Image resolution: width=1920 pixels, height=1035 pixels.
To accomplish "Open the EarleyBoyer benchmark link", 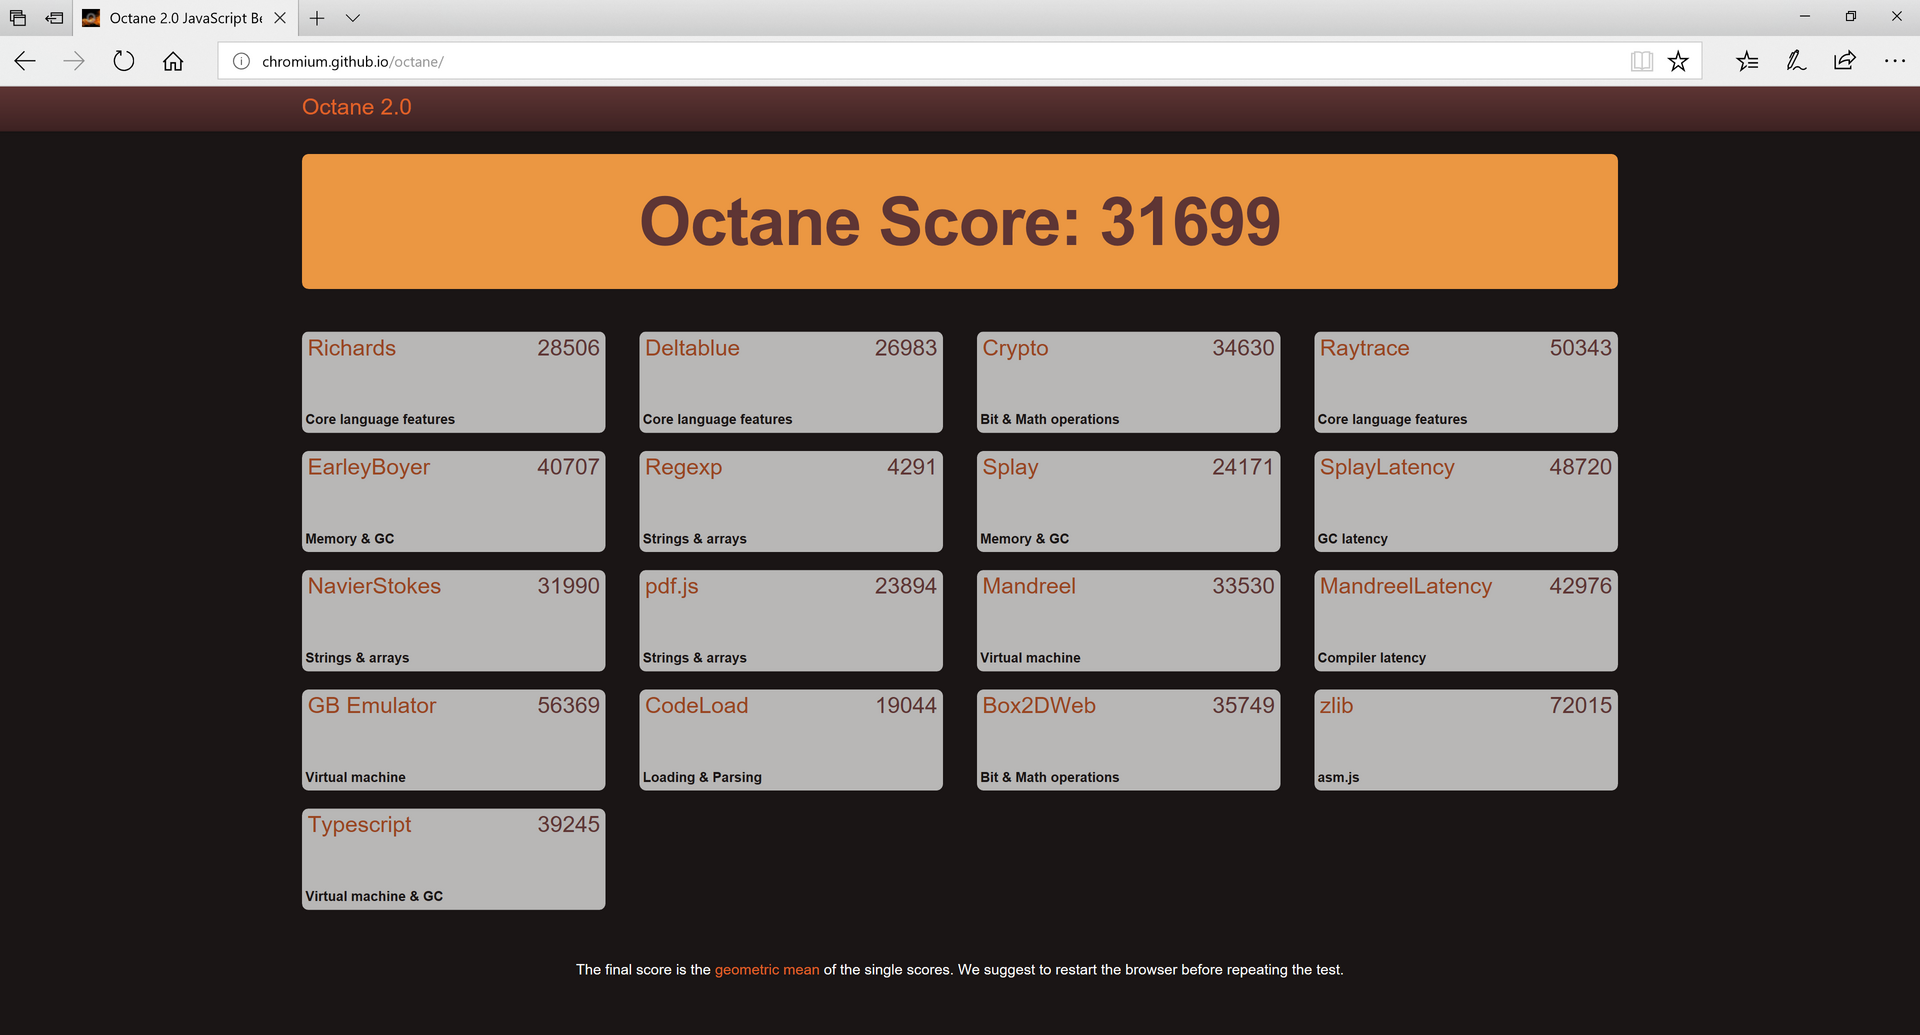I will point(369,468).
